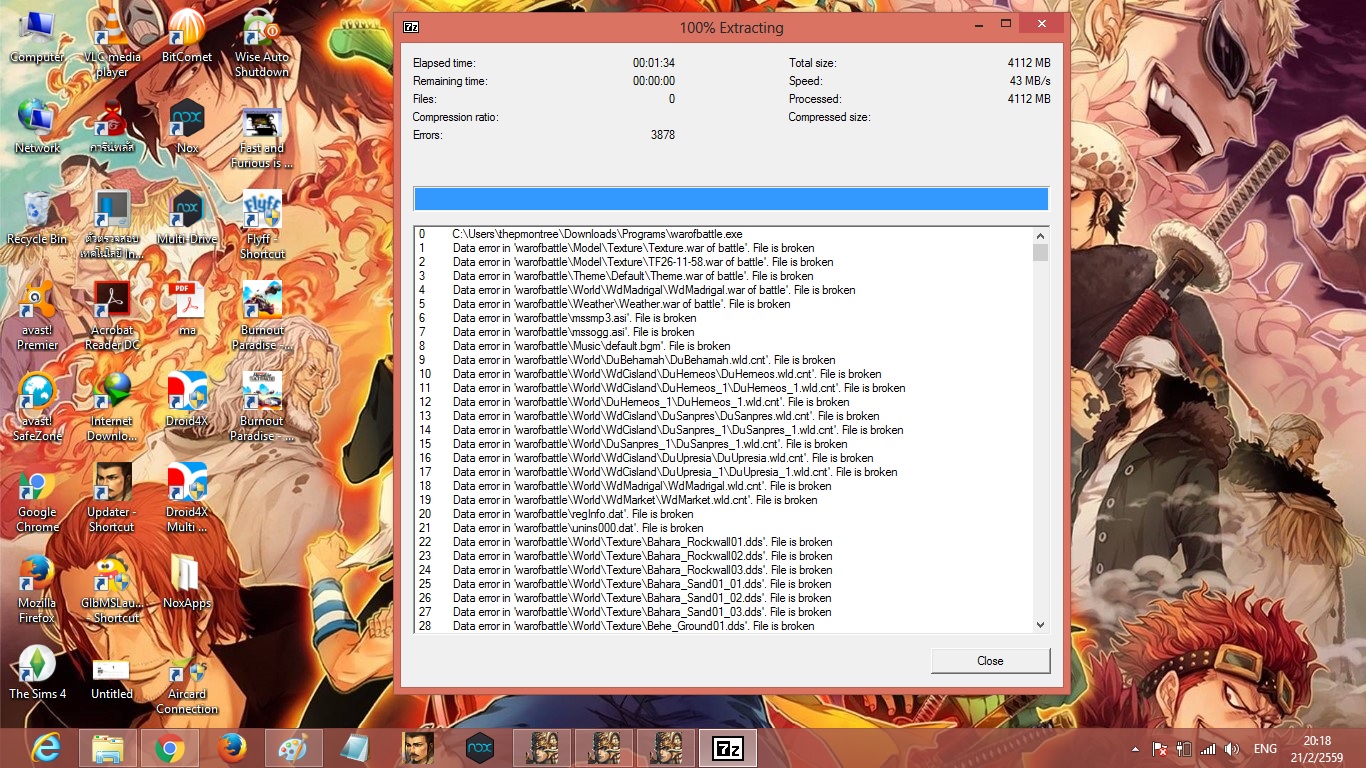Select the avast! Premier desktop icon
1366x768 pixels.
point(37,316)
